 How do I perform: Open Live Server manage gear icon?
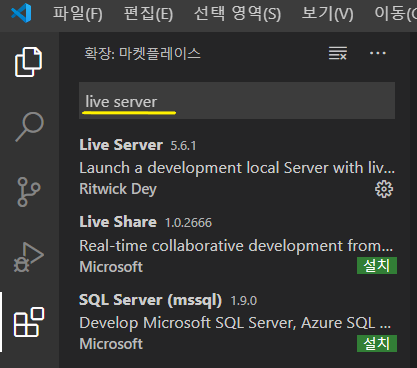pyautogui.click(x=384, y=189)
